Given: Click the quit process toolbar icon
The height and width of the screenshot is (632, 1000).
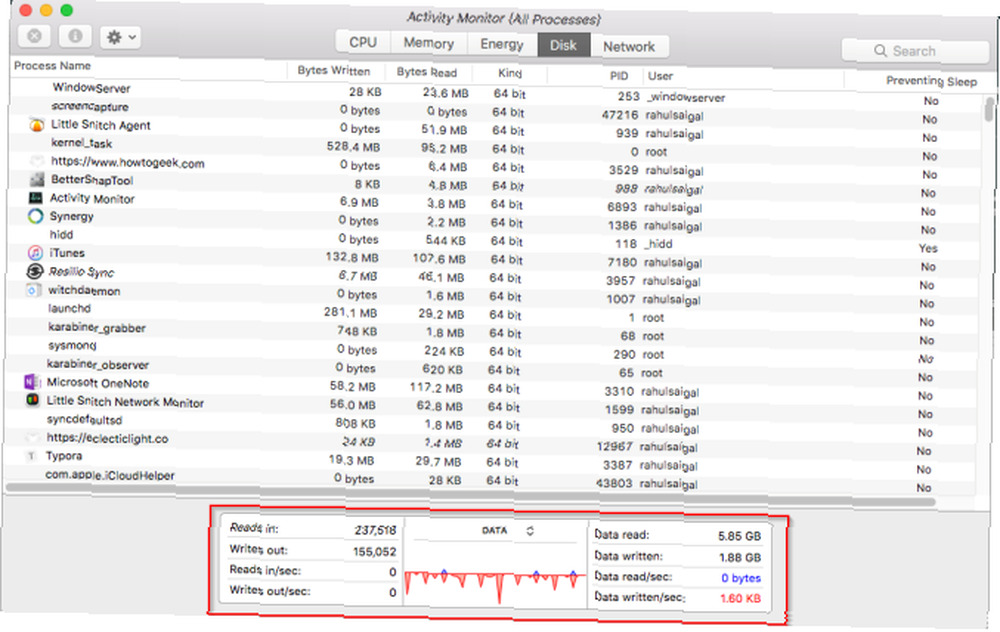Looking at the screenshot, I should [34, 36].
